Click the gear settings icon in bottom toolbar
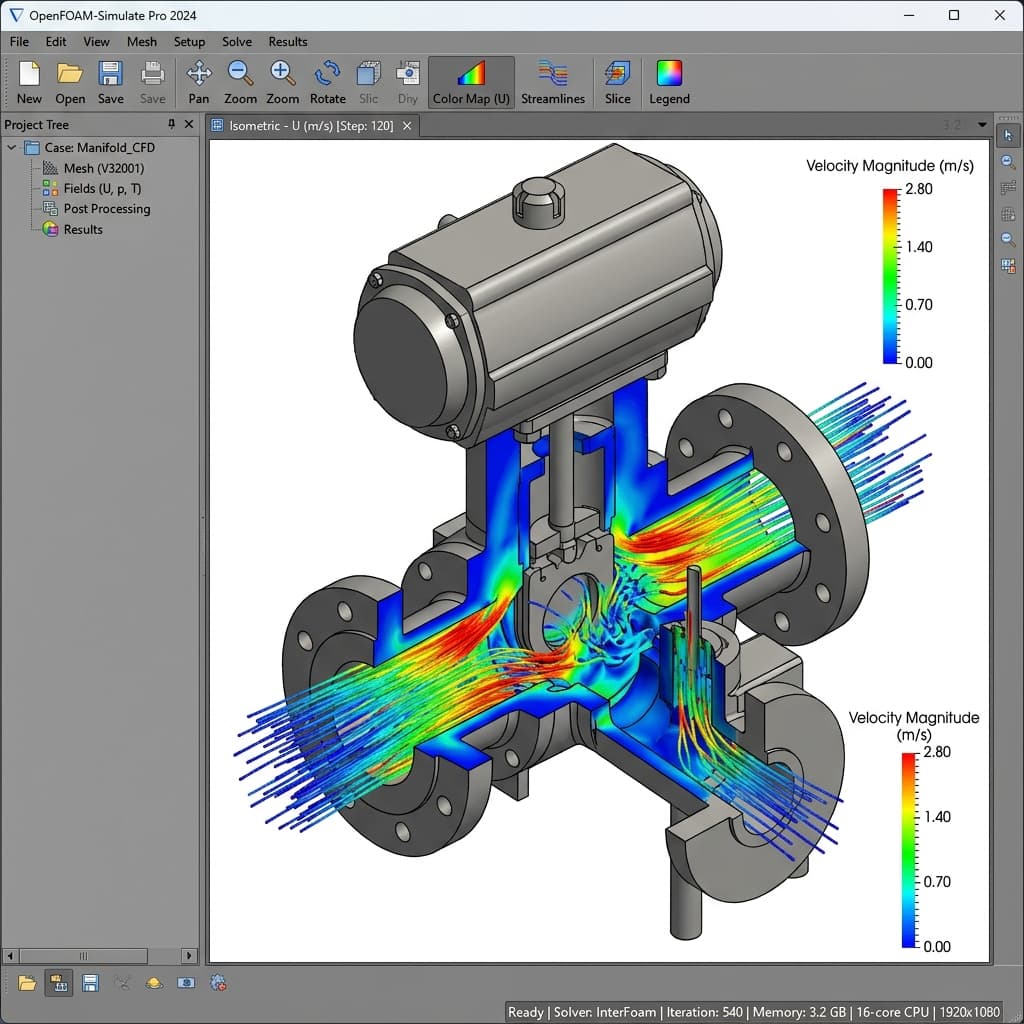Screen dimensions: 1024x1024 click(218, 983)
